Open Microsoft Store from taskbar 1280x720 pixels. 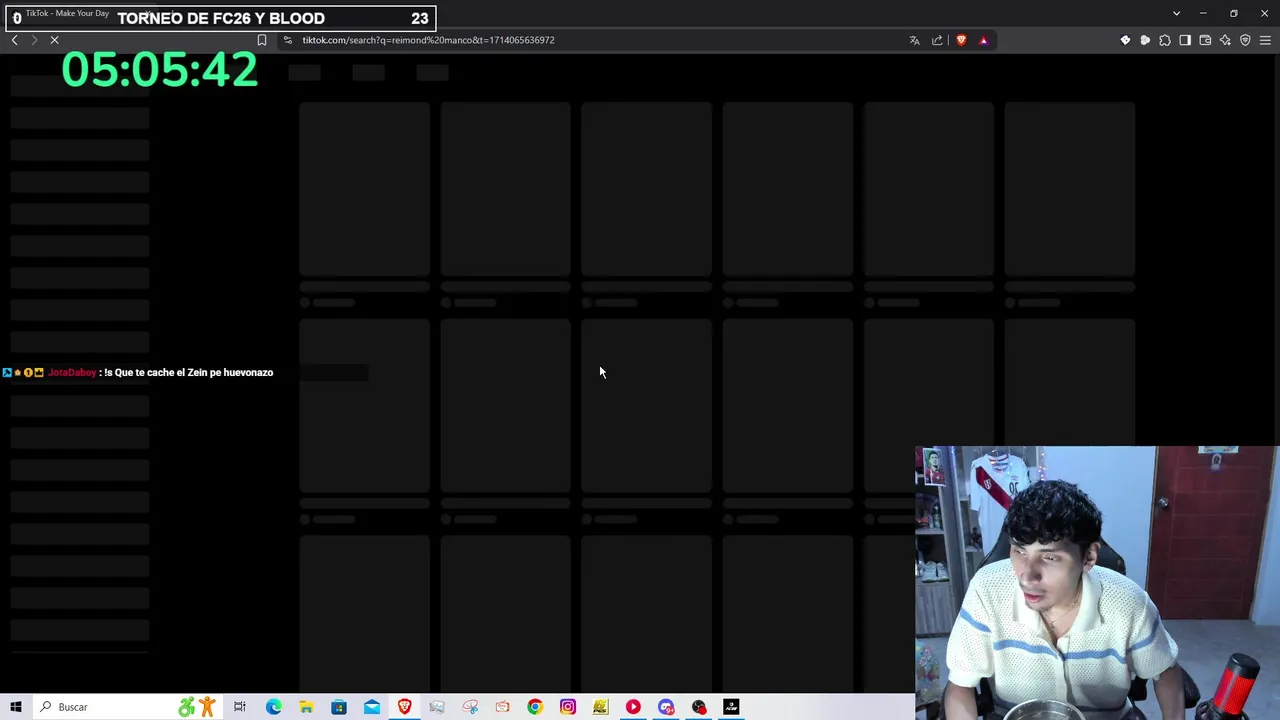click(339, 707)
